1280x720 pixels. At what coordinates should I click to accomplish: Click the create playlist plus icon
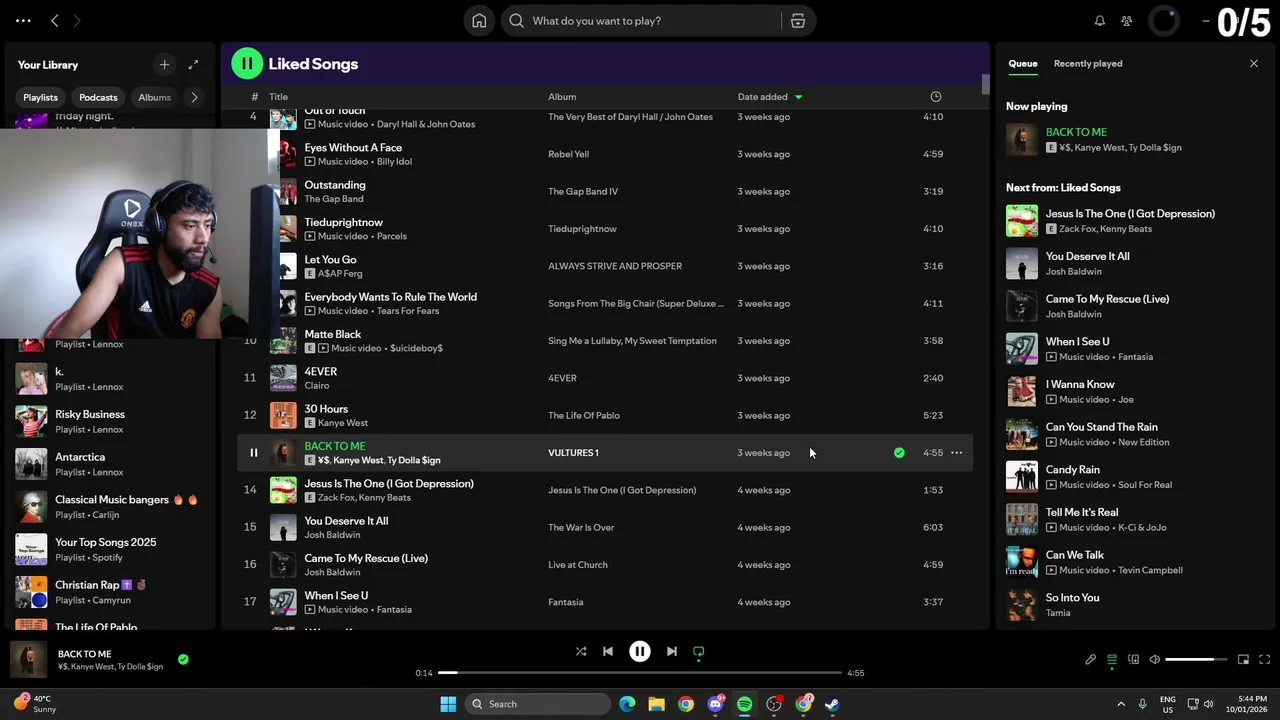(164, 64)
